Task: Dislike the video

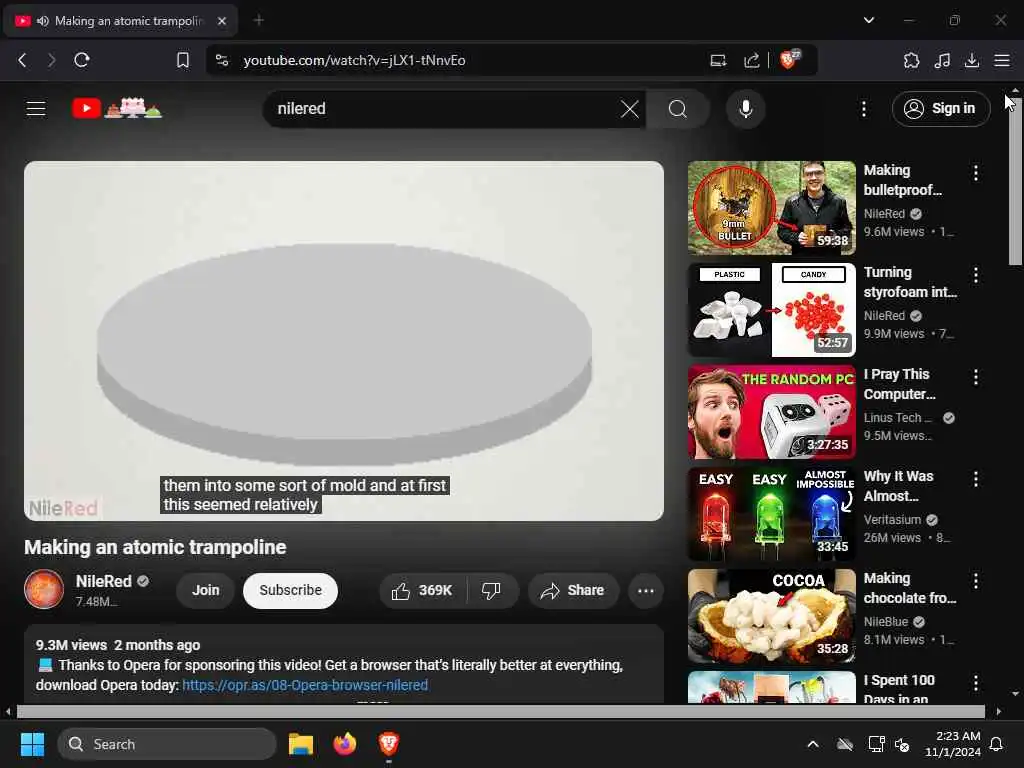Action: pos(492,590)
